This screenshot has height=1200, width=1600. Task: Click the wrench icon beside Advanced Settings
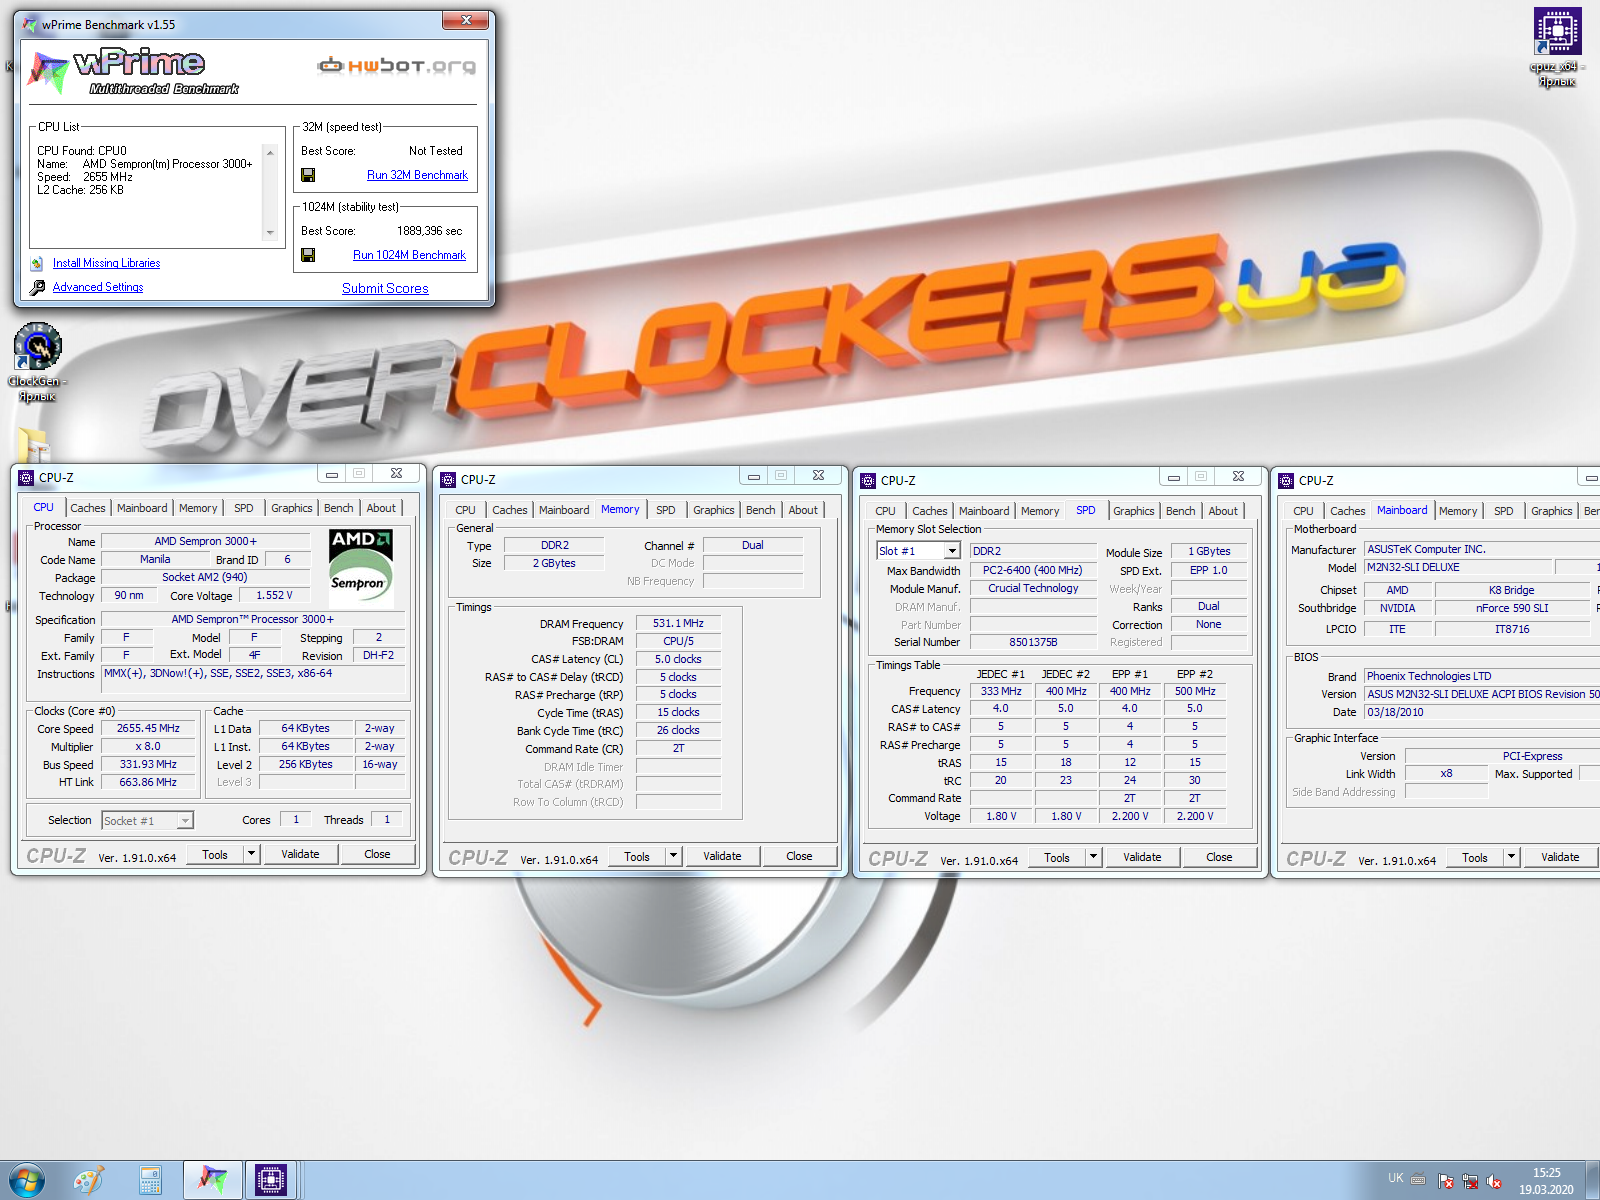[37, 287]
